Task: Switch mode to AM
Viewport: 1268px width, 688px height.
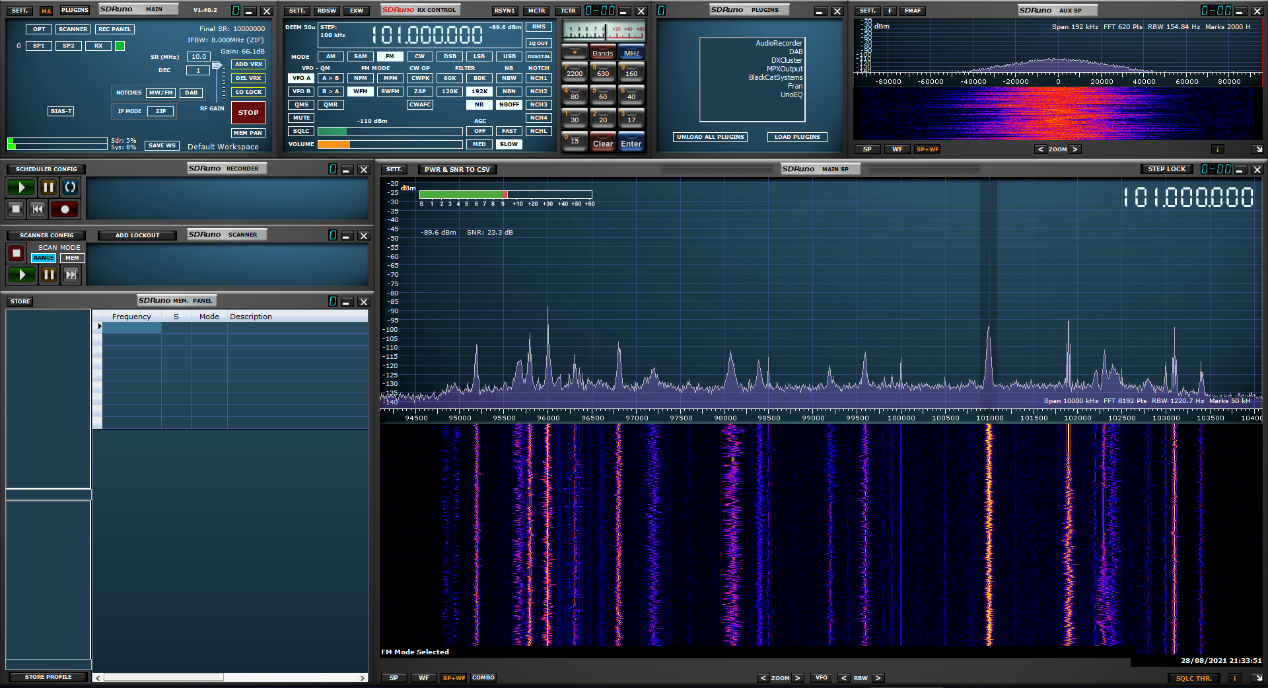Action: pyautogui.click(x=331, y=56)
